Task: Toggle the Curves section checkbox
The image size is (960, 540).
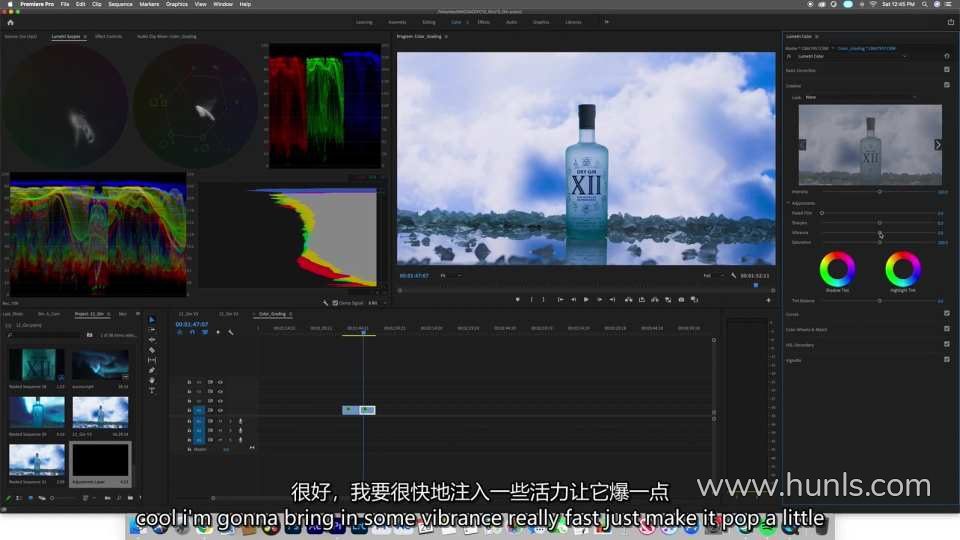Action: pos(947,313)
